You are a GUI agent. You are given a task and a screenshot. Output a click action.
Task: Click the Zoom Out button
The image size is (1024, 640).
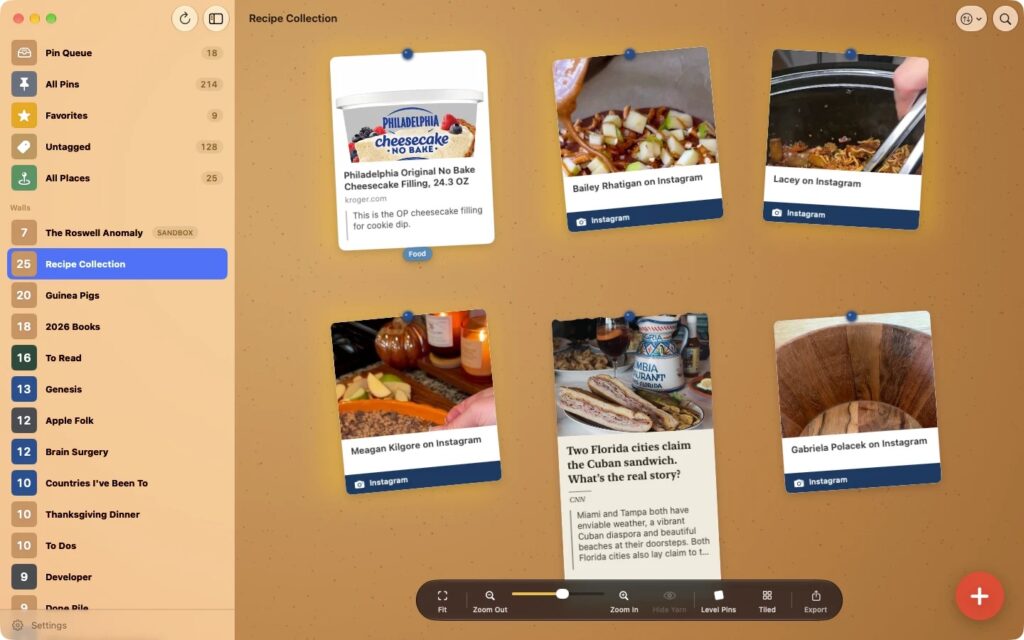[x=490, y=601]
